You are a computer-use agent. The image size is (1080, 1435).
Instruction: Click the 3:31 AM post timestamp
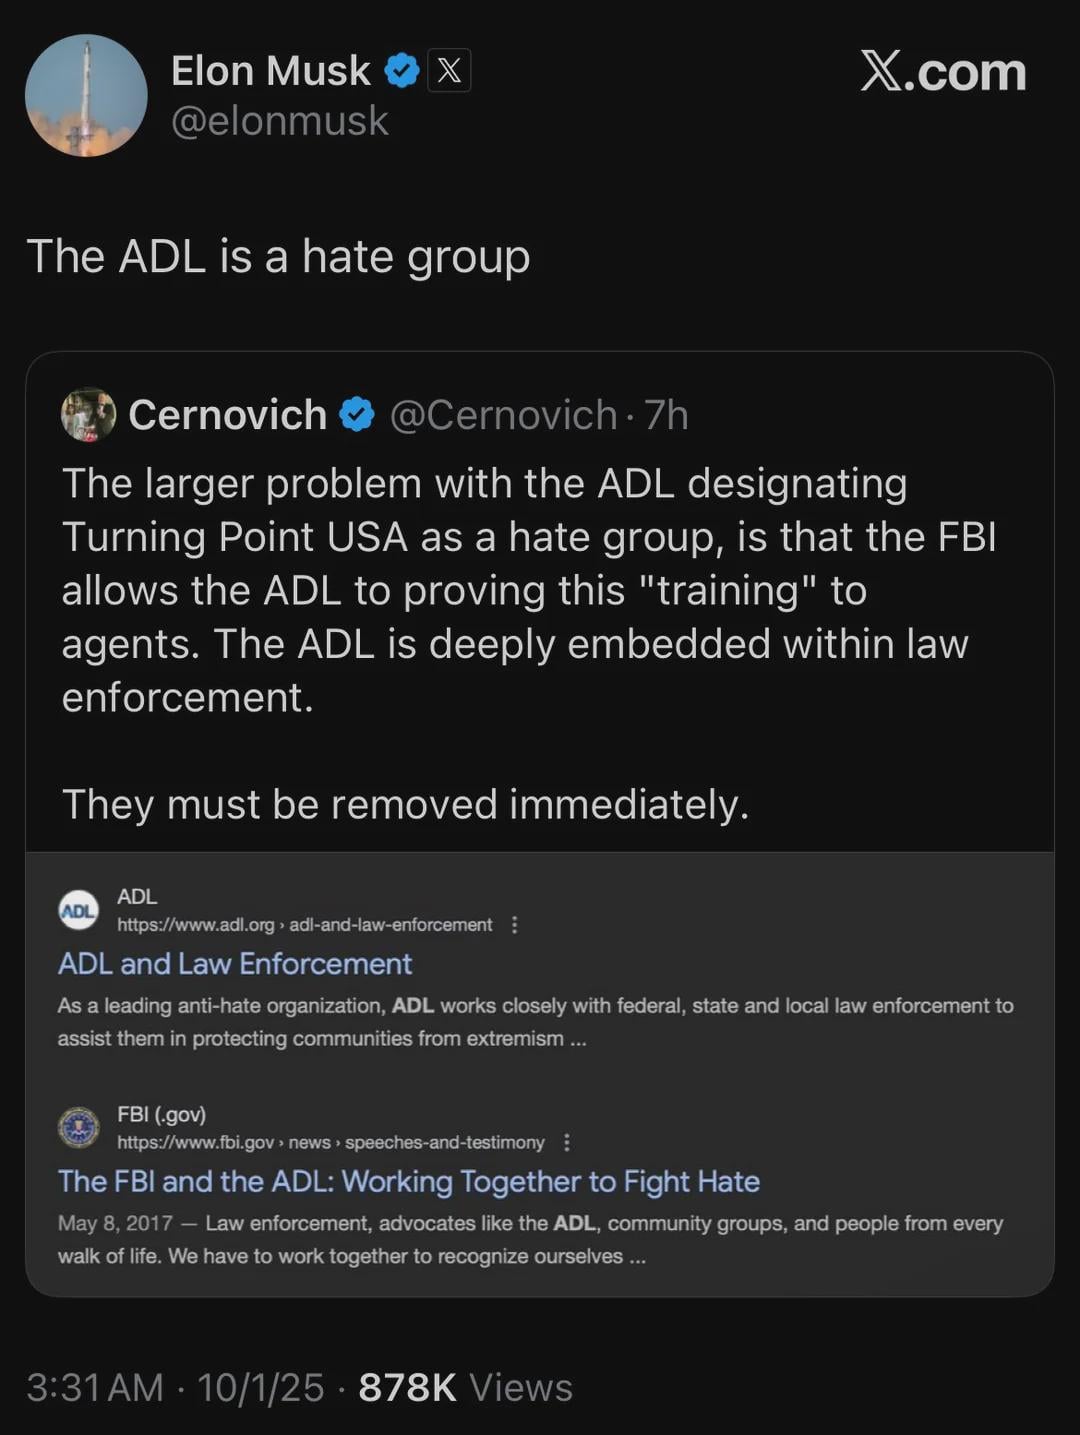pos(95,1387)
